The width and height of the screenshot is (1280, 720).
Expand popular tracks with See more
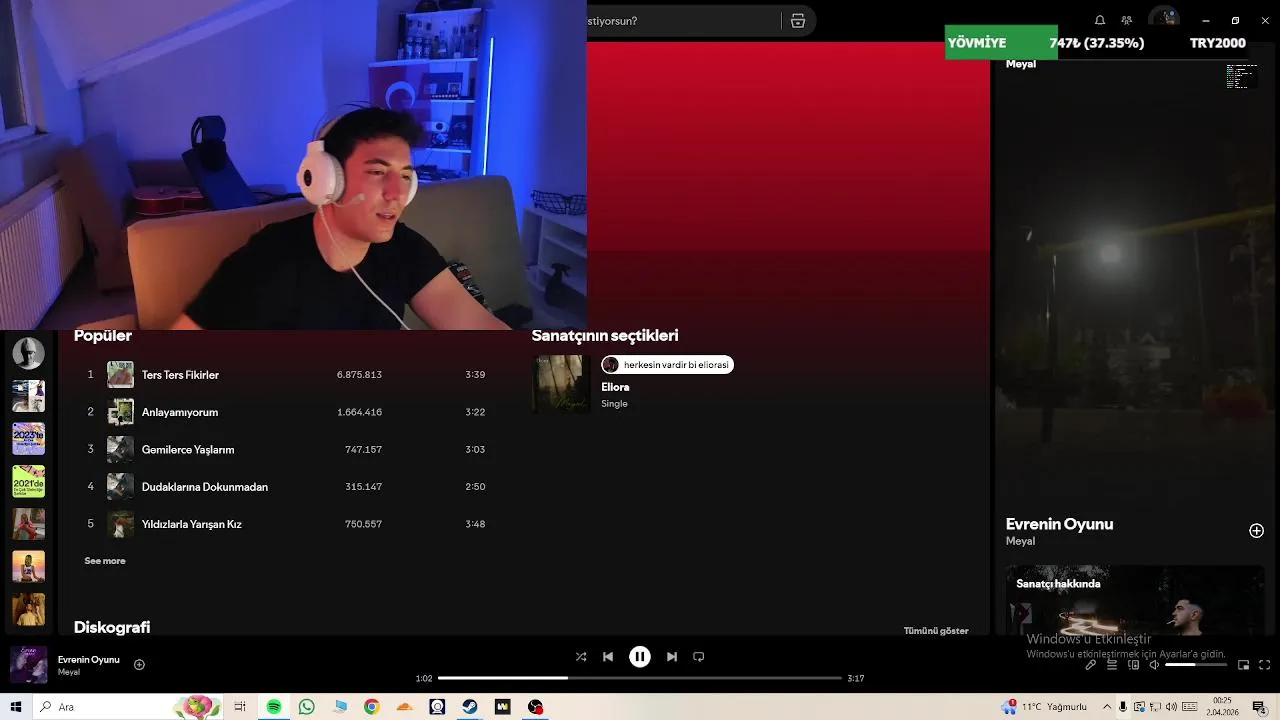105,561
